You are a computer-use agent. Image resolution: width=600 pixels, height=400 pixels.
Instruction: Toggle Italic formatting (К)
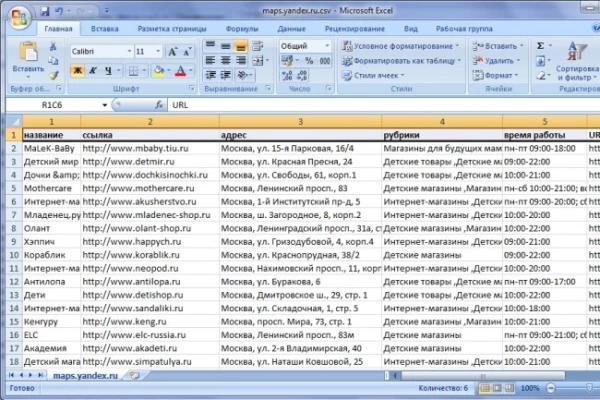pyautogui.click(x=93, y=71)
